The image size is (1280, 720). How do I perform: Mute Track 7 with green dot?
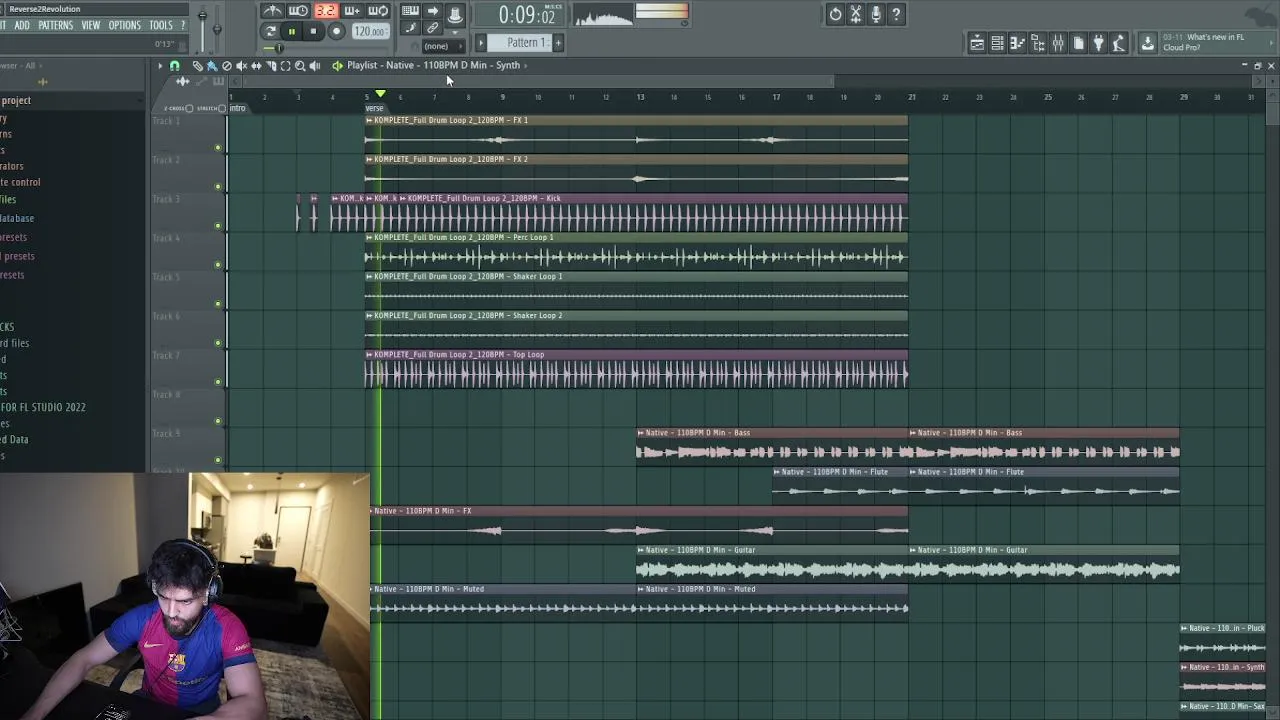[218, 382]
